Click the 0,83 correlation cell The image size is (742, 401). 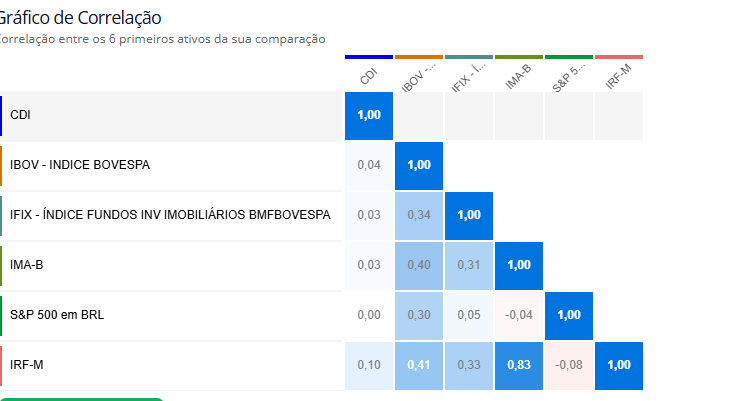[519, 365]
